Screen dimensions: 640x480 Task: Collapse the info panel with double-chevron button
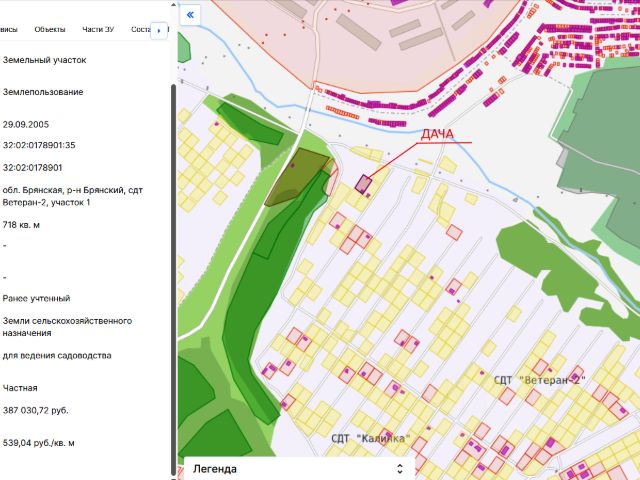click(190, 15)
